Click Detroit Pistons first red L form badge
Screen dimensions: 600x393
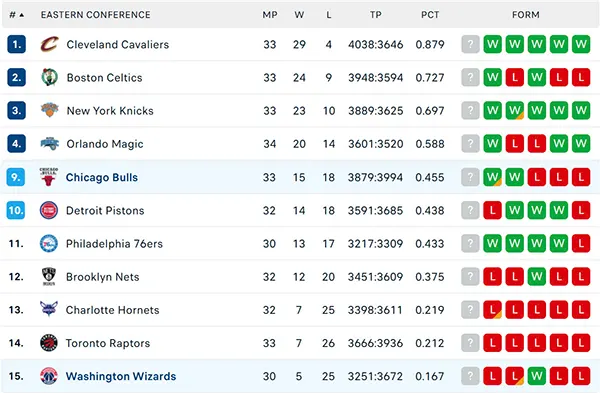pos(492,210)
